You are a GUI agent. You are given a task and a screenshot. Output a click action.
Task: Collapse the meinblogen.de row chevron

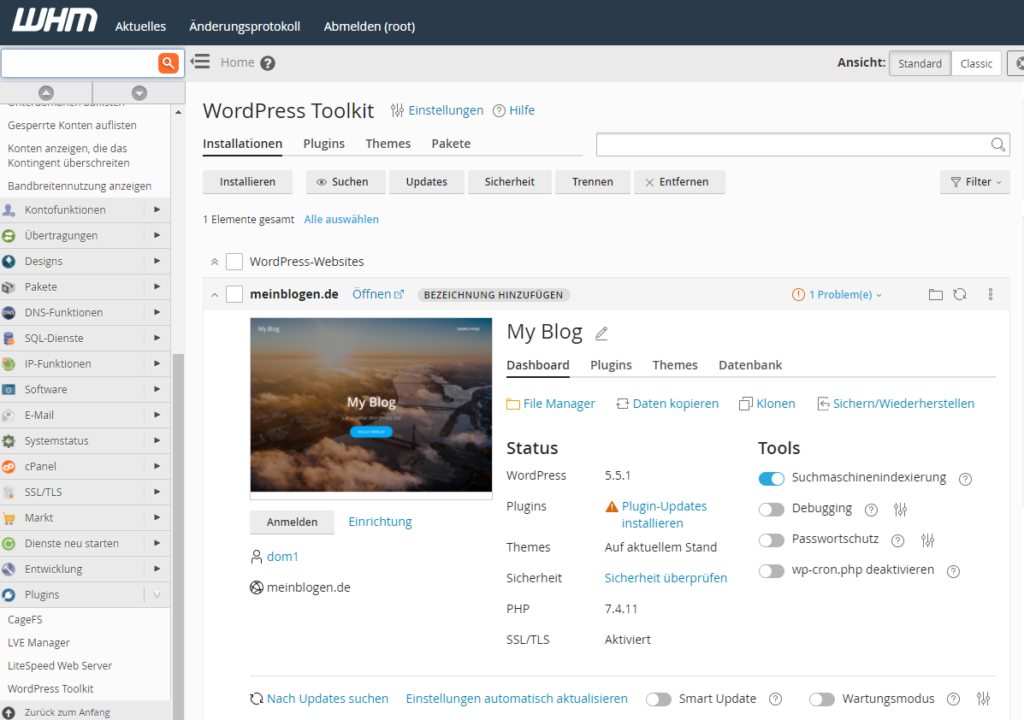click(214, 295)
